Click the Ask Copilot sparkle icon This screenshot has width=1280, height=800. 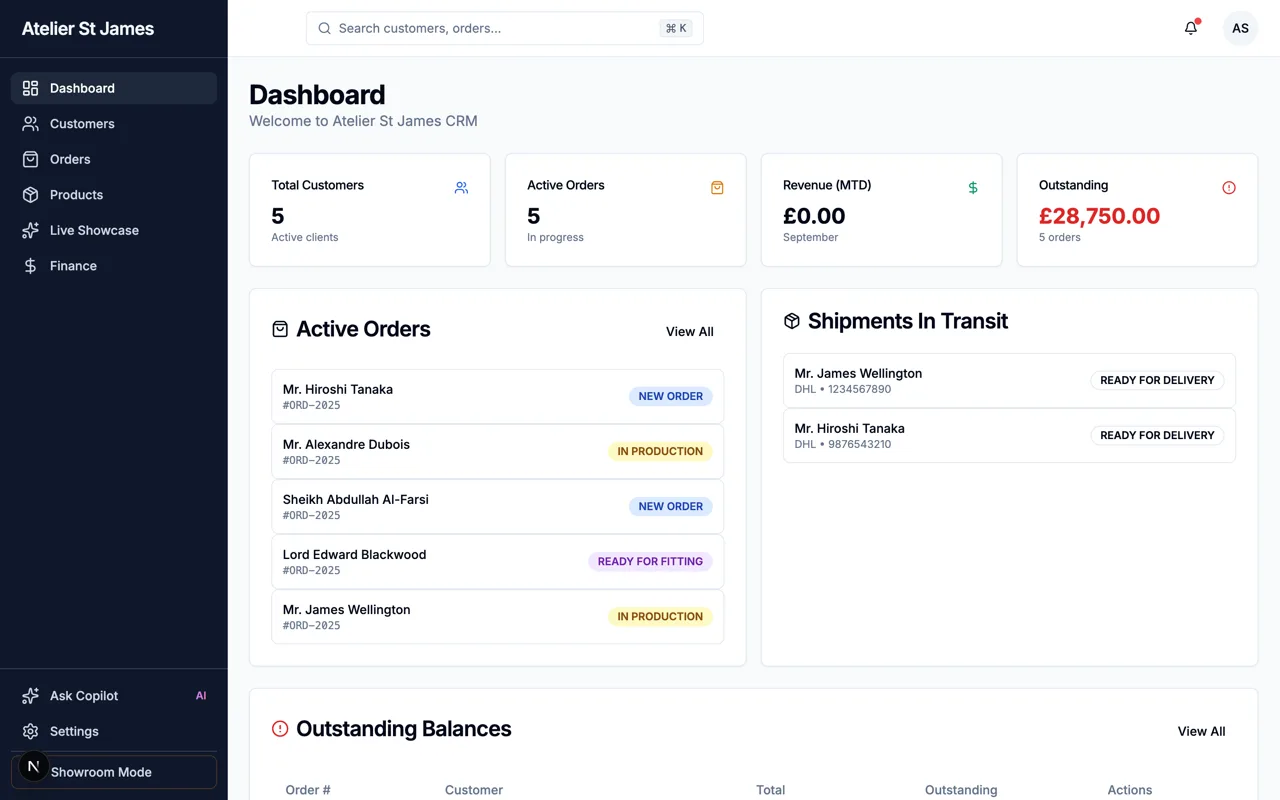[x=30, y=696]
